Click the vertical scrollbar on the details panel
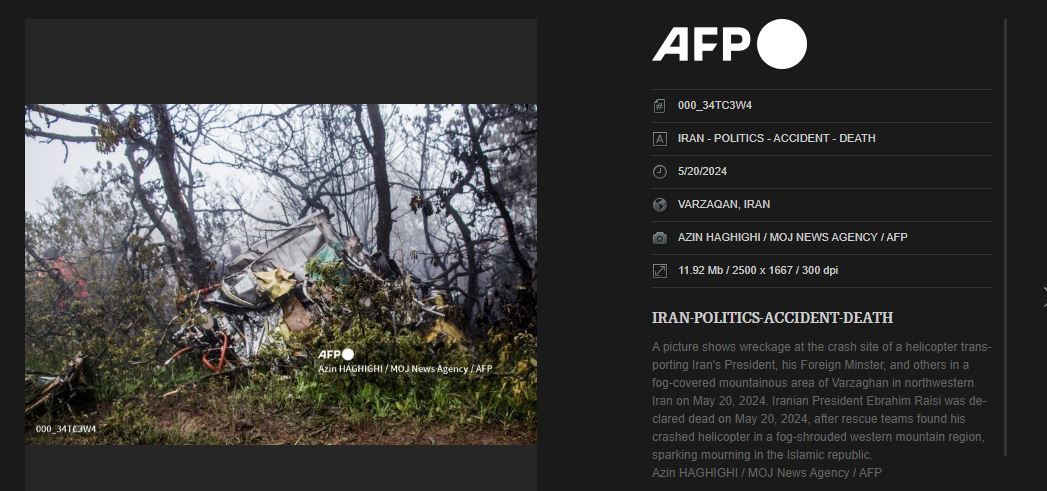The height and width of the screenshot is (491, 1047). [x=1006, y=237]
